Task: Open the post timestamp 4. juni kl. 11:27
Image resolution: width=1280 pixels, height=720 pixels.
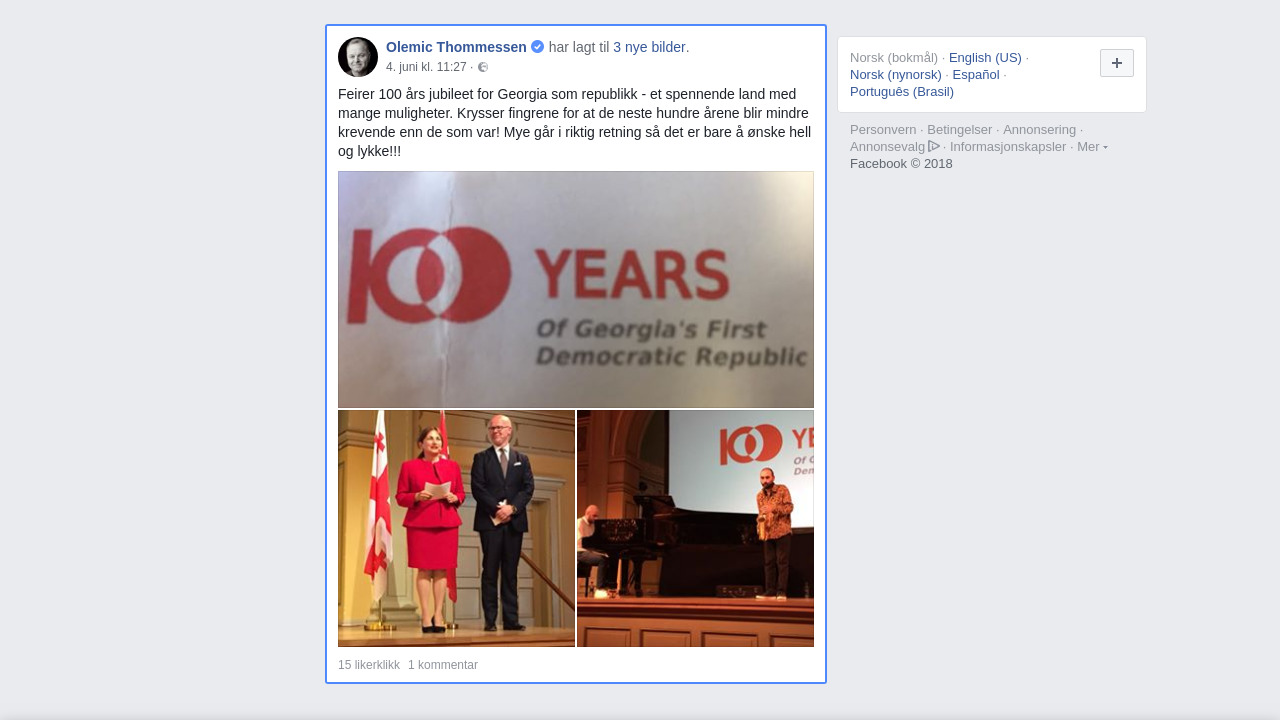Action: coord(426,67)
